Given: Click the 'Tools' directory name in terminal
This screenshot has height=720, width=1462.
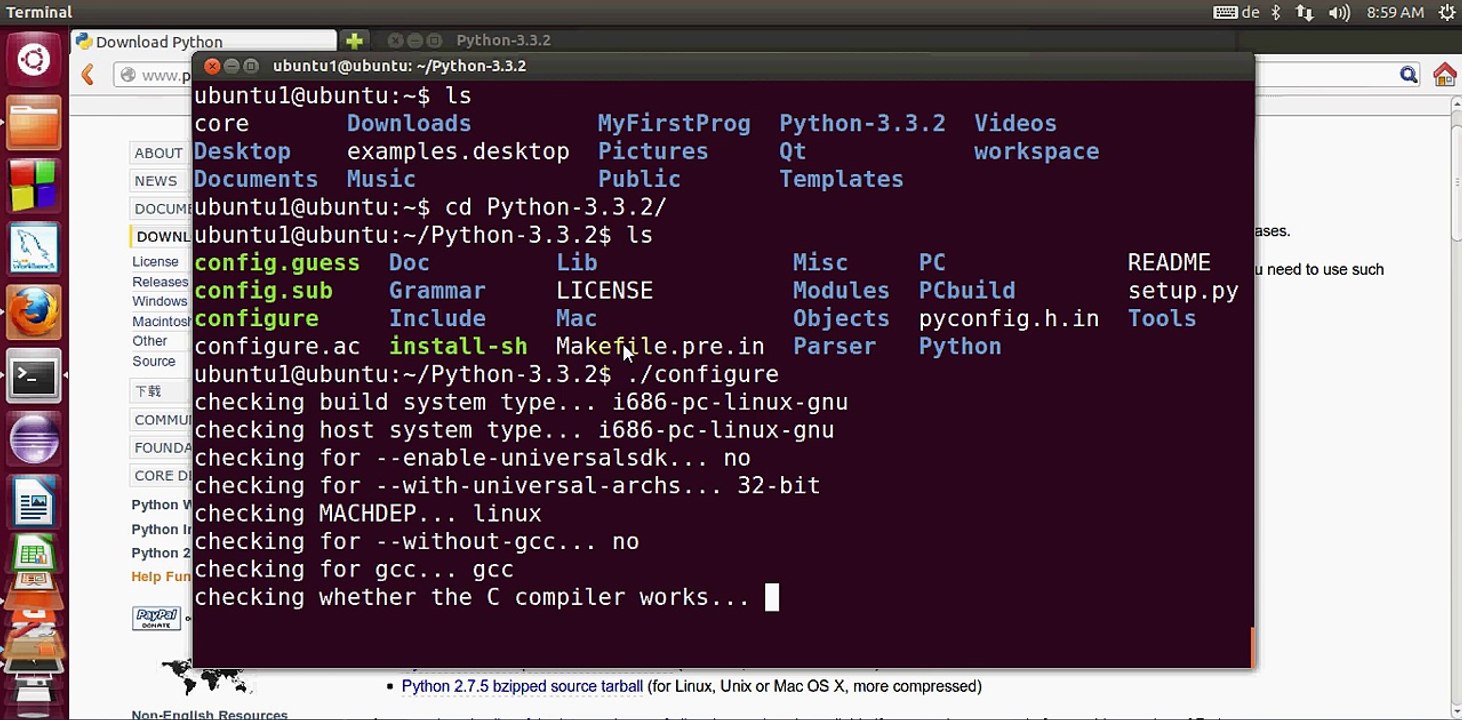Looking at the screenshot, I should (1162, 319).
